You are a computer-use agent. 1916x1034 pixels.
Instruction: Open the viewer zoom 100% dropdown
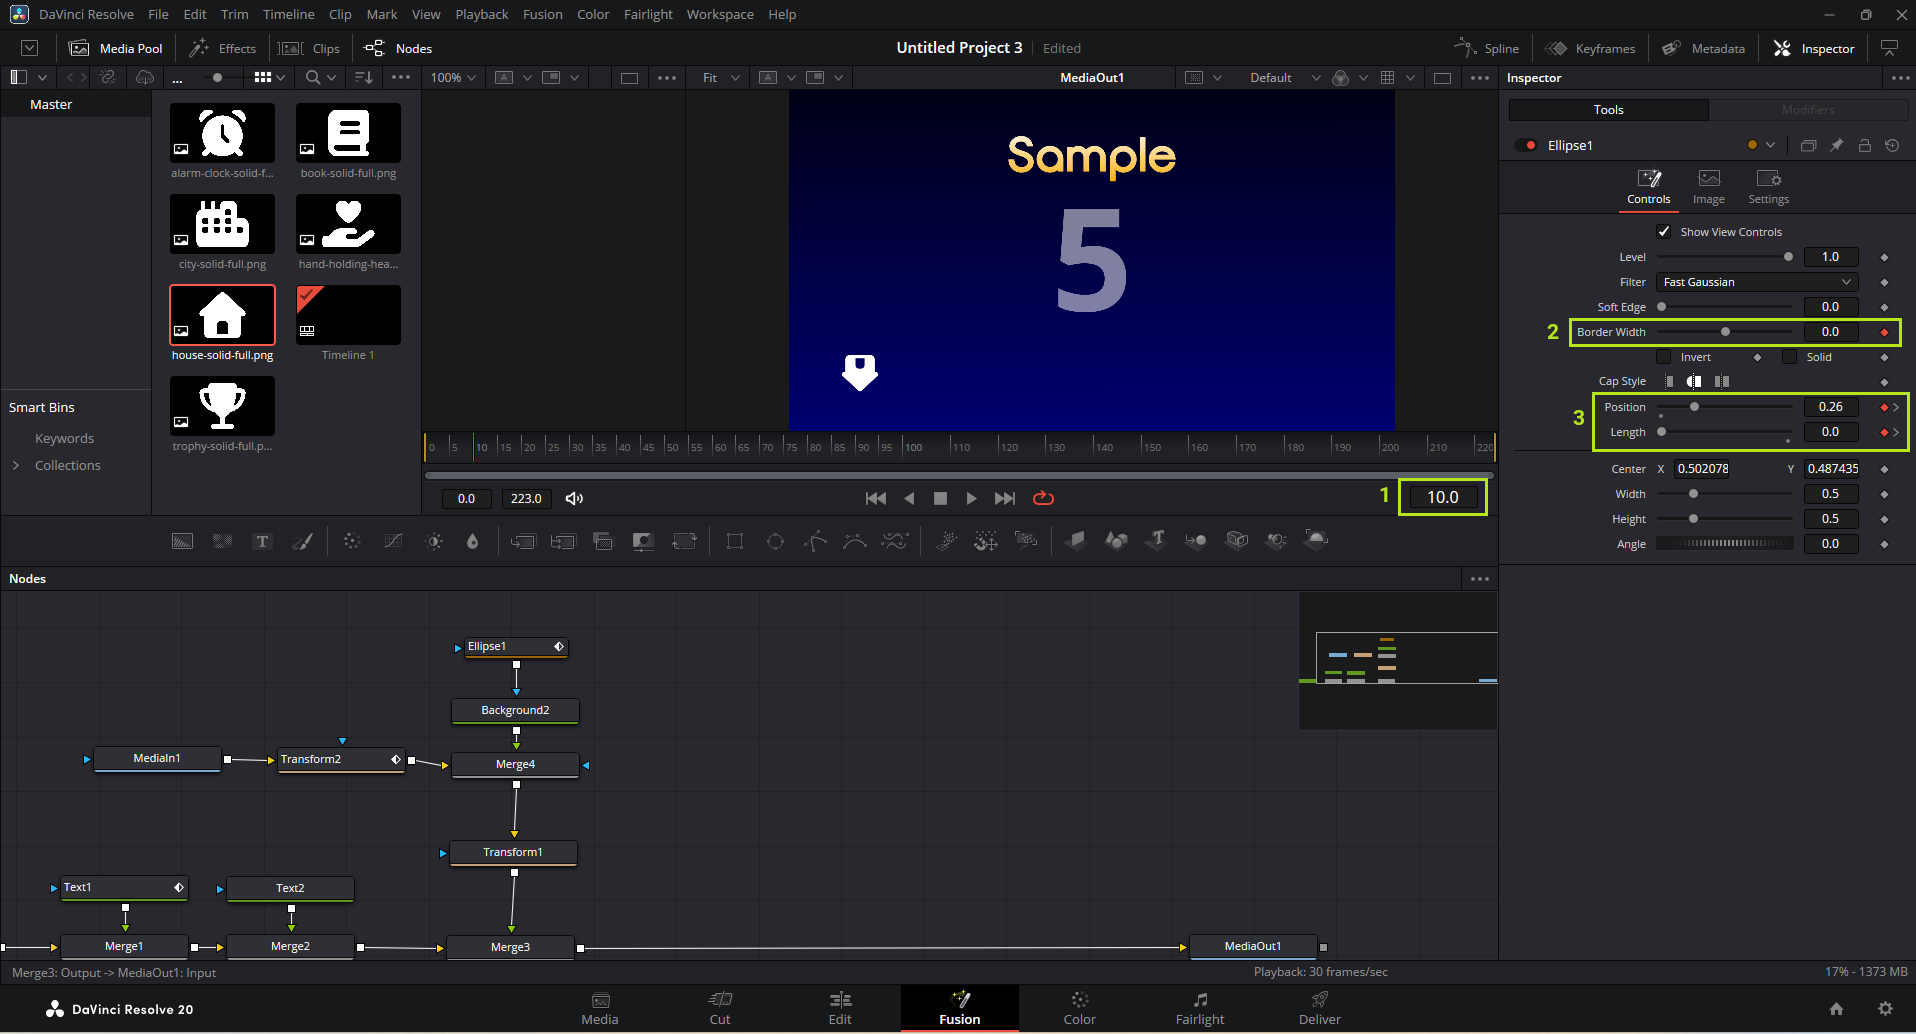click(x=453, y=78)
